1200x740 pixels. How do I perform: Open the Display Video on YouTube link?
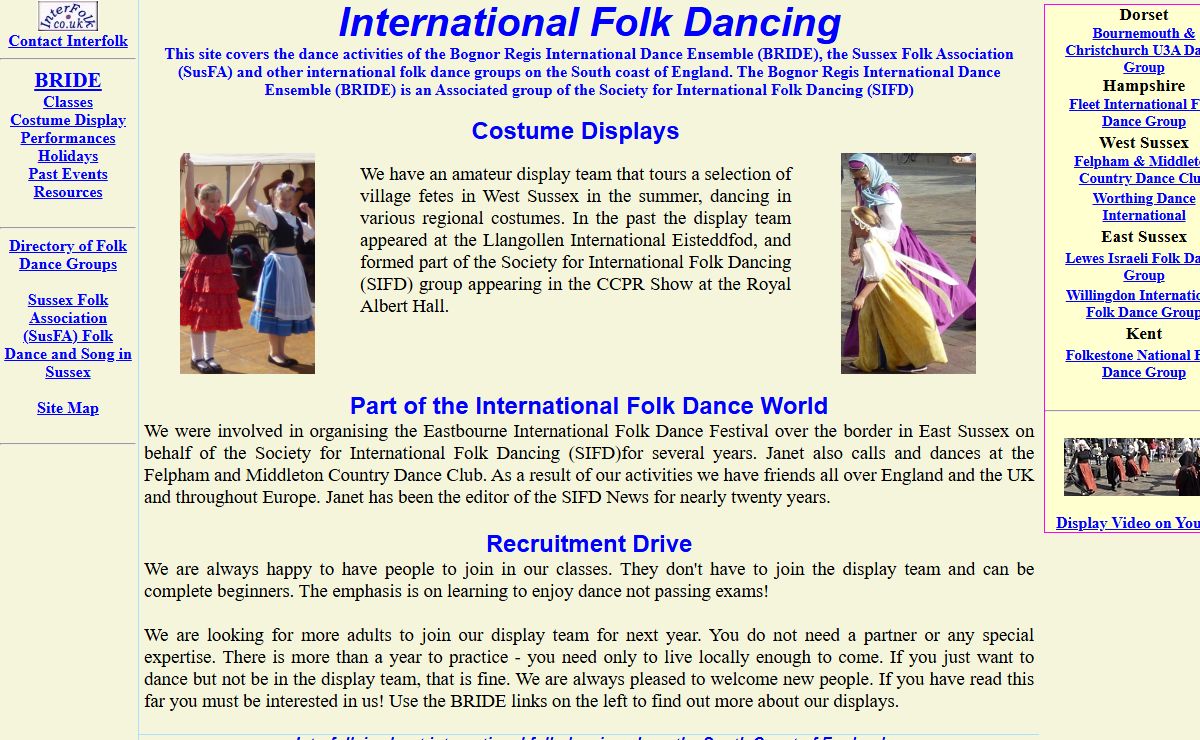tap(1128, 523)
